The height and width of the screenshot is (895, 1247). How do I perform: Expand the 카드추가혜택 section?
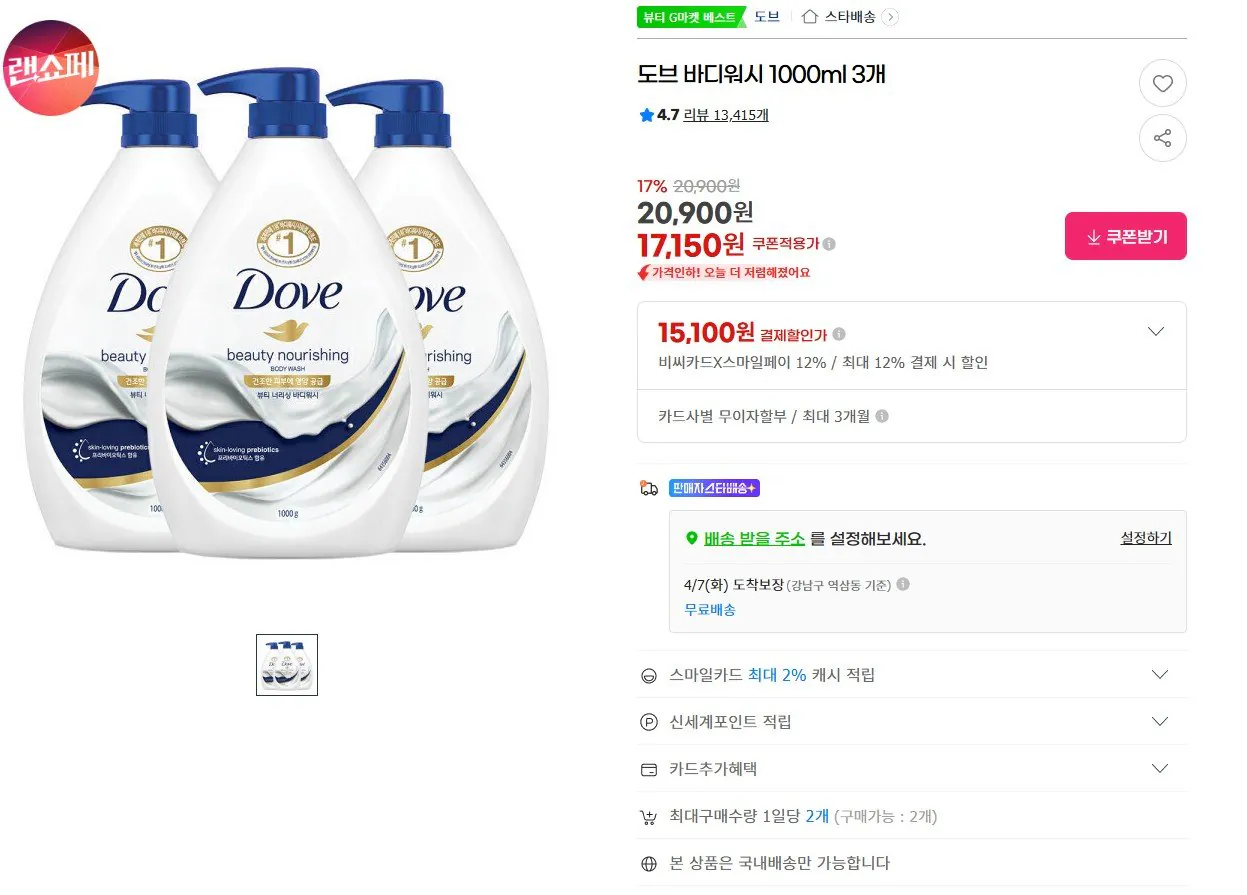tap(1160, 768)
